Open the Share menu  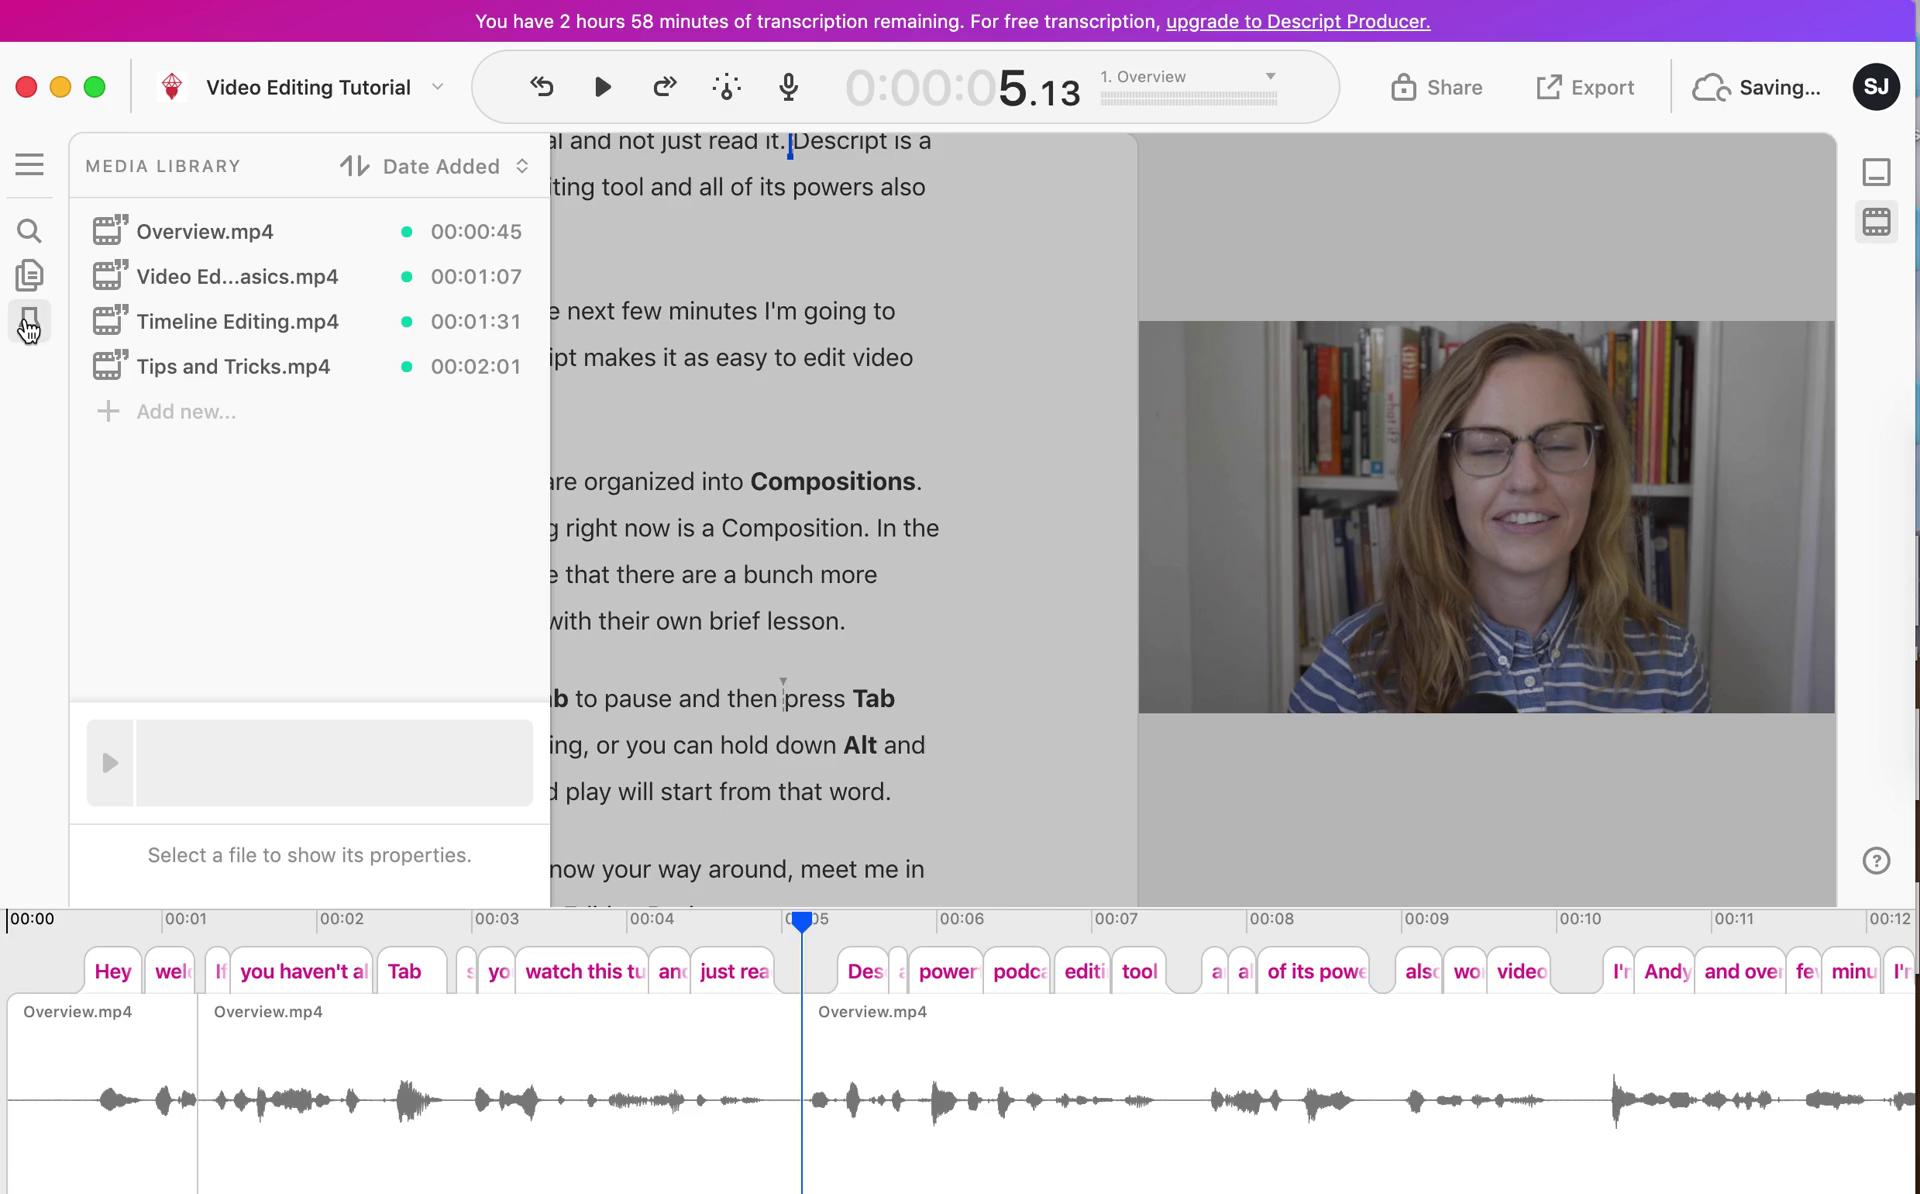pyautogui.click(x=1436, y=87)
